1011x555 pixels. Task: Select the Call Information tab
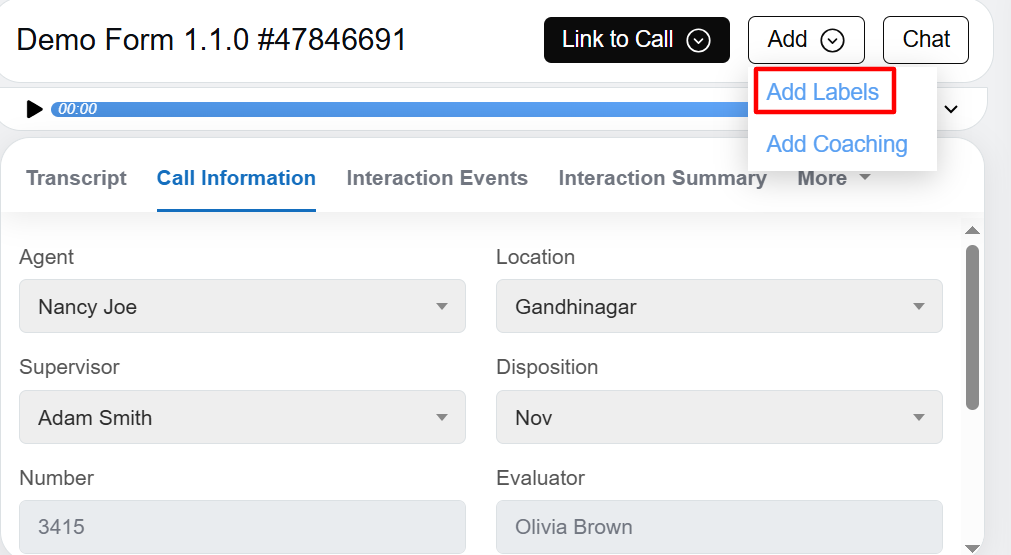[236, 178]
